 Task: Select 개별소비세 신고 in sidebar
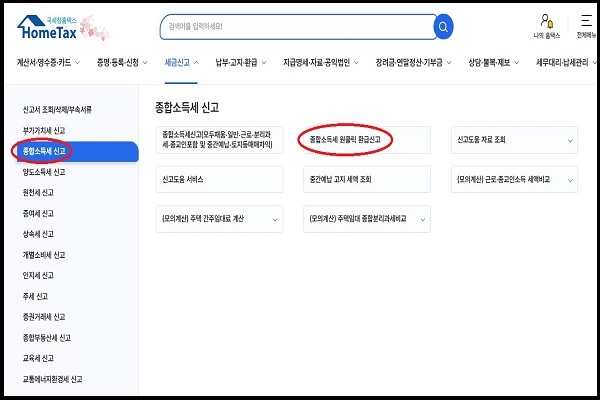tap(44, 255)
